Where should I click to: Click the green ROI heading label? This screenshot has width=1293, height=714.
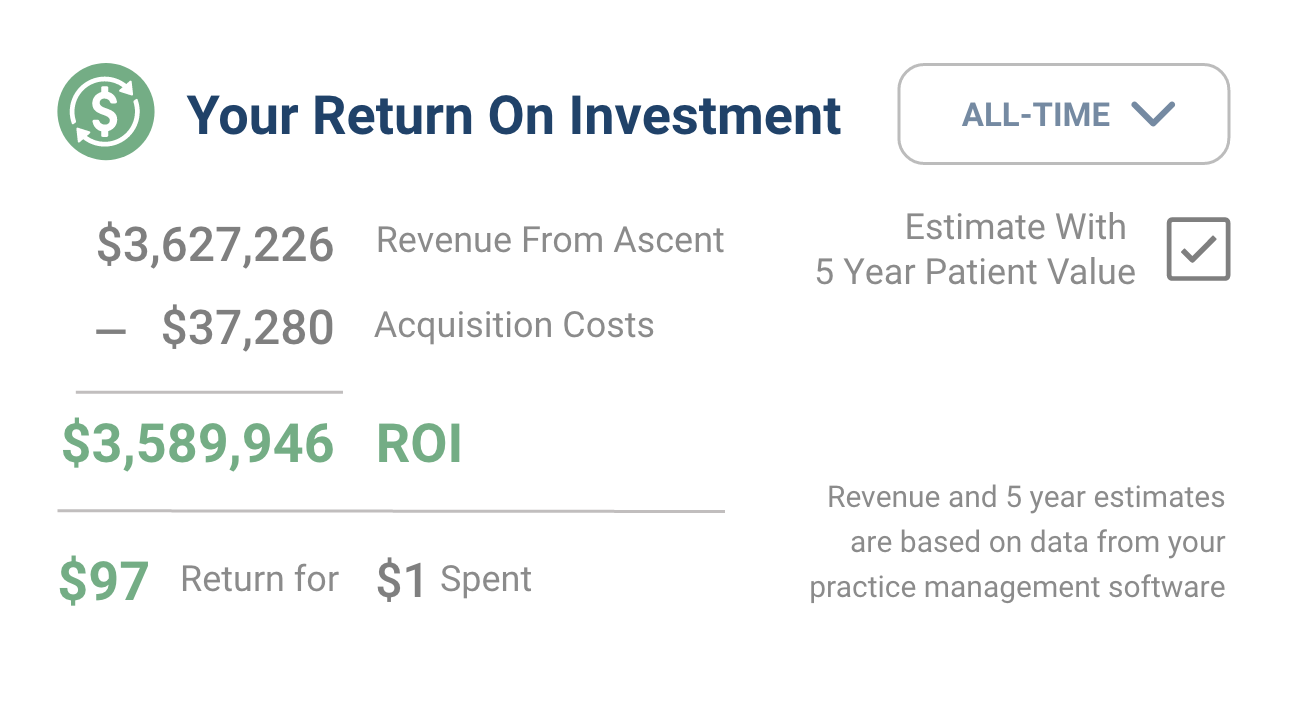tap(417, 442)
